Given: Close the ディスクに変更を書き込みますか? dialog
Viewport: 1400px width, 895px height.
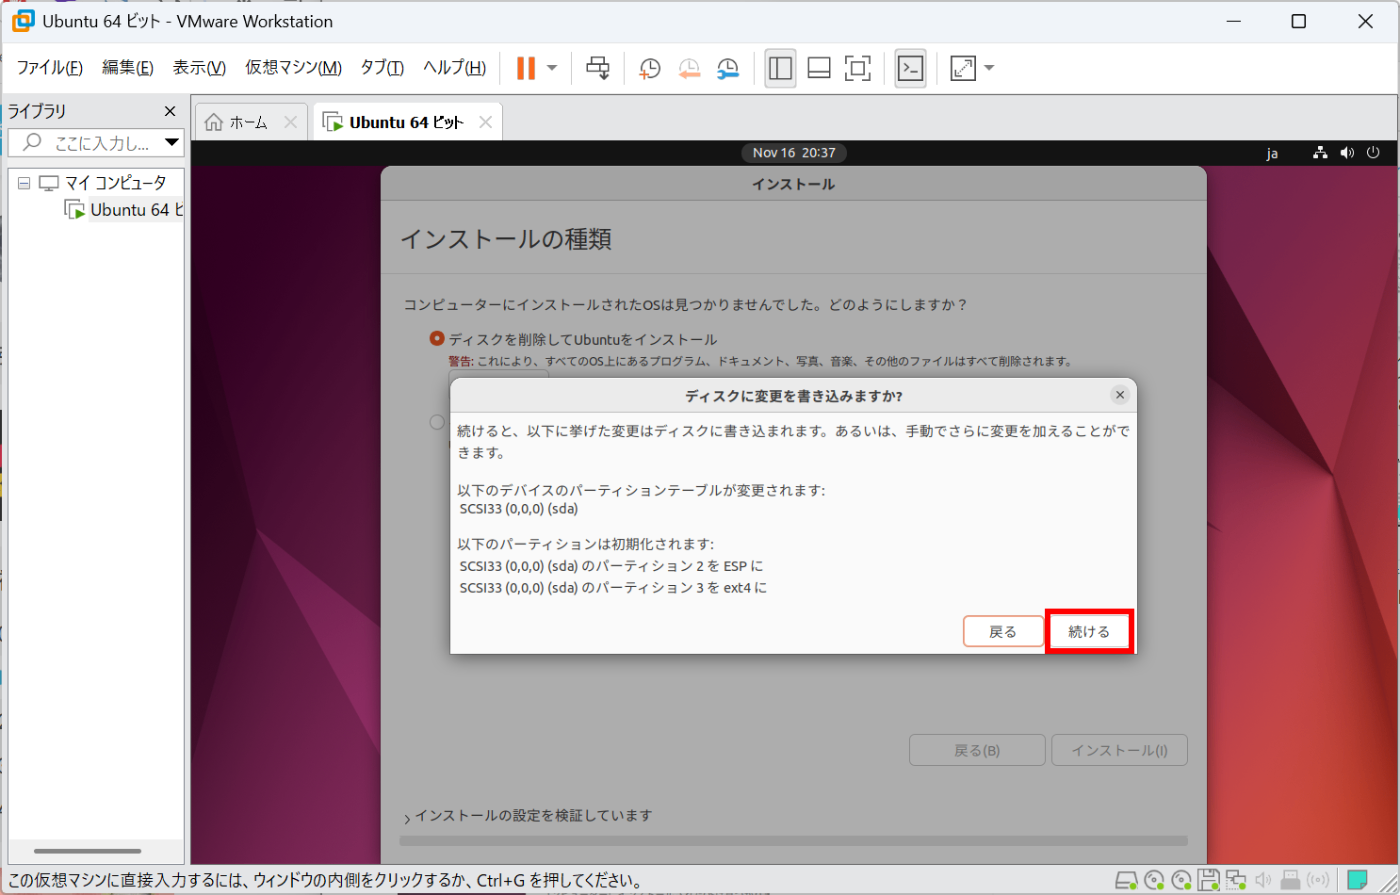Looking at the screenshot, I should click(x=1120, y=395).
